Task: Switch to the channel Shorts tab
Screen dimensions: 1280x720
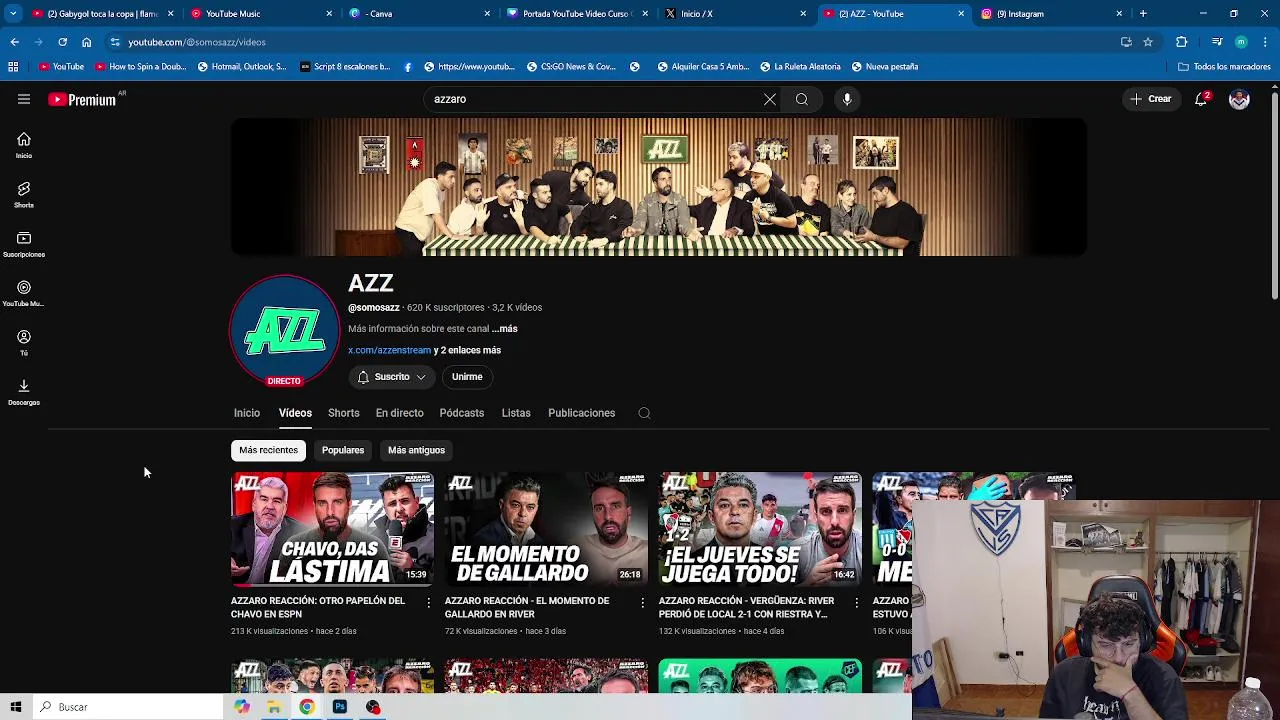Action: tap(343, 413)
